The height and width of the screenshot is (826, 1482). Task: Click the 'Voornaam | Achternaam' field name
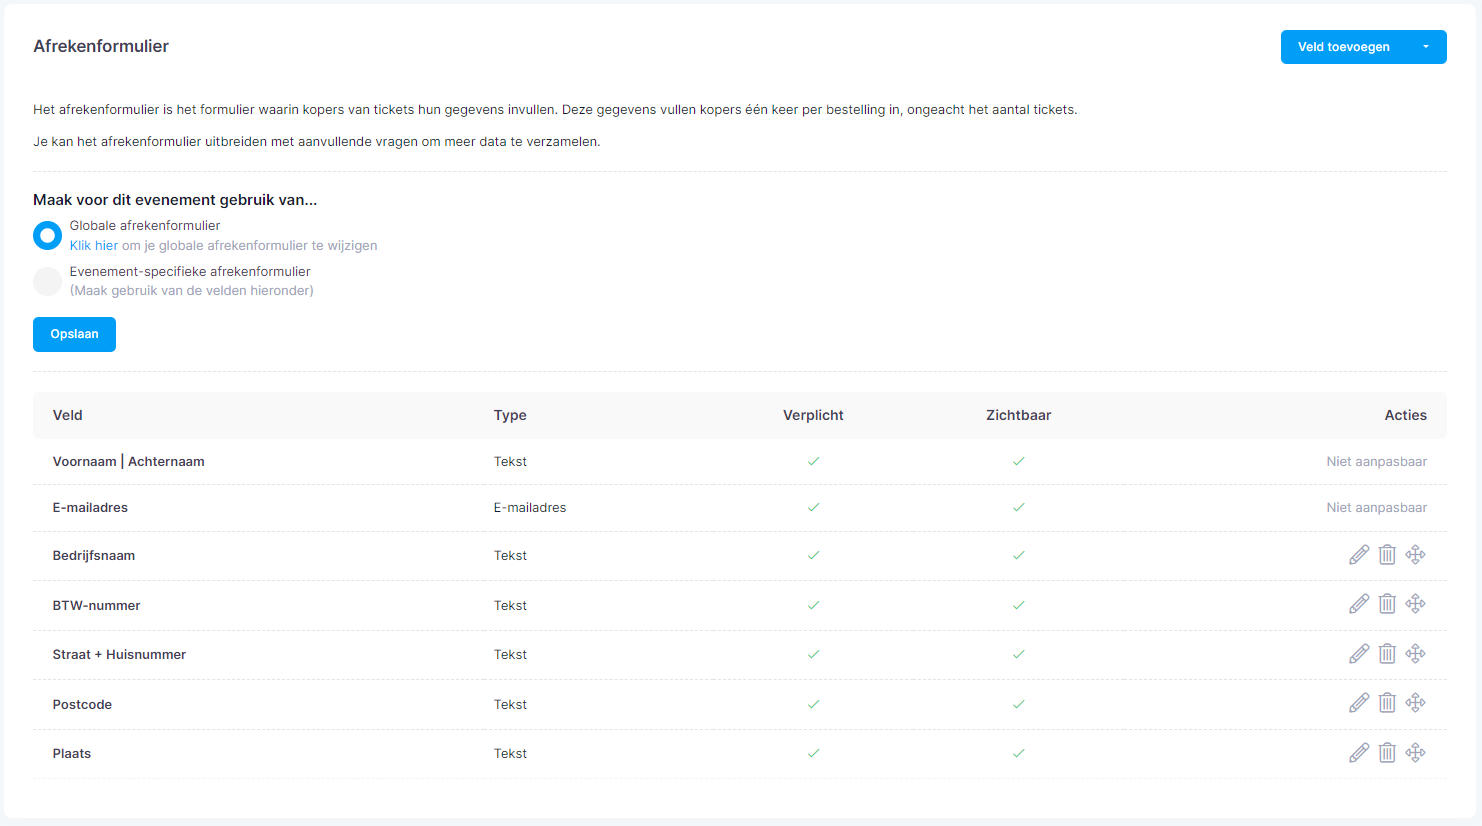pos(128,461)
